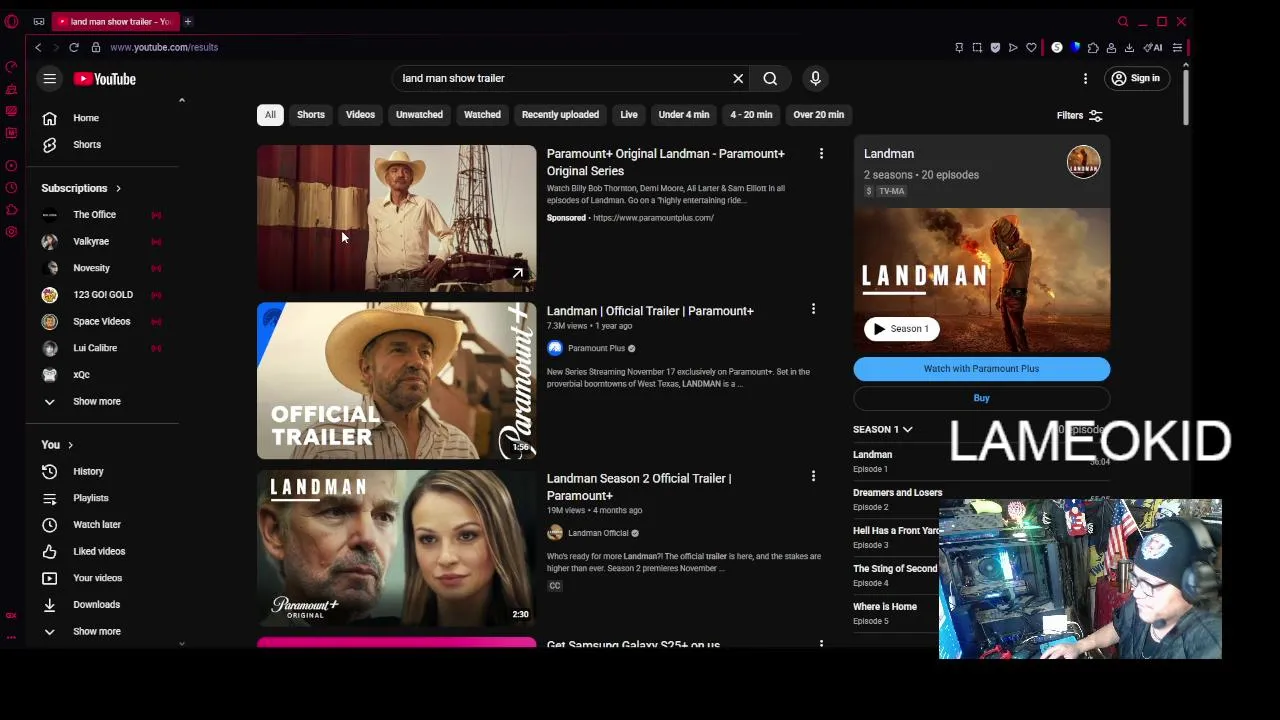Open options for Landman Official Trailer
The height and width of the screenshot is (720, 1280).
tap(813, 309)
